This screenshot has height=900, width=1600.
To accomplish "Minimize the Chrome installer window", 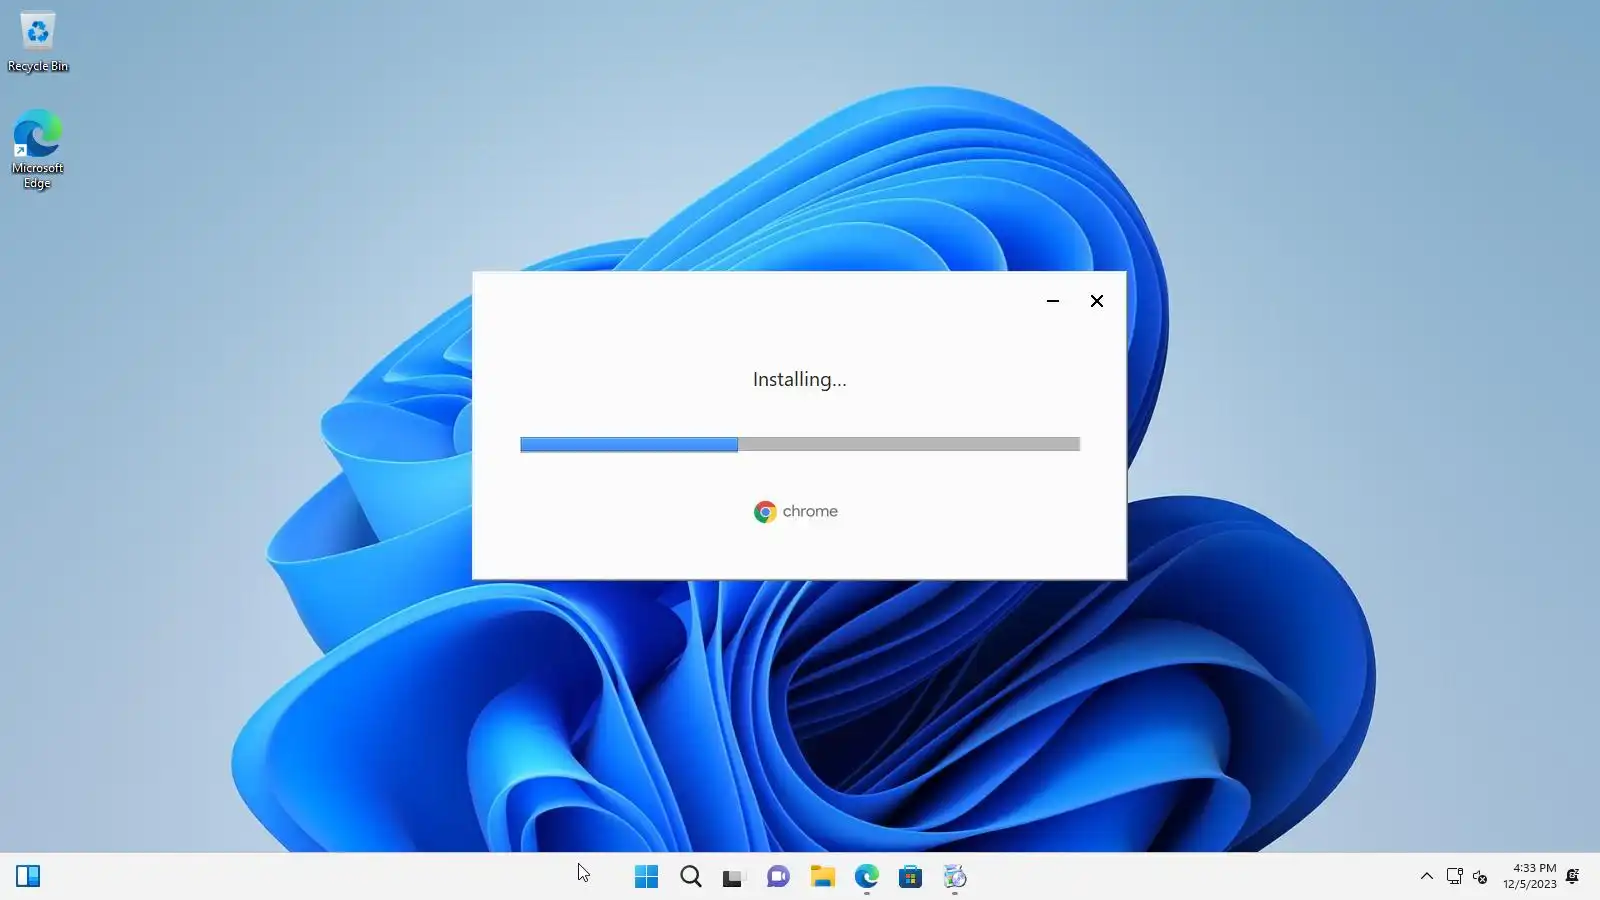I will point(1053,301).
